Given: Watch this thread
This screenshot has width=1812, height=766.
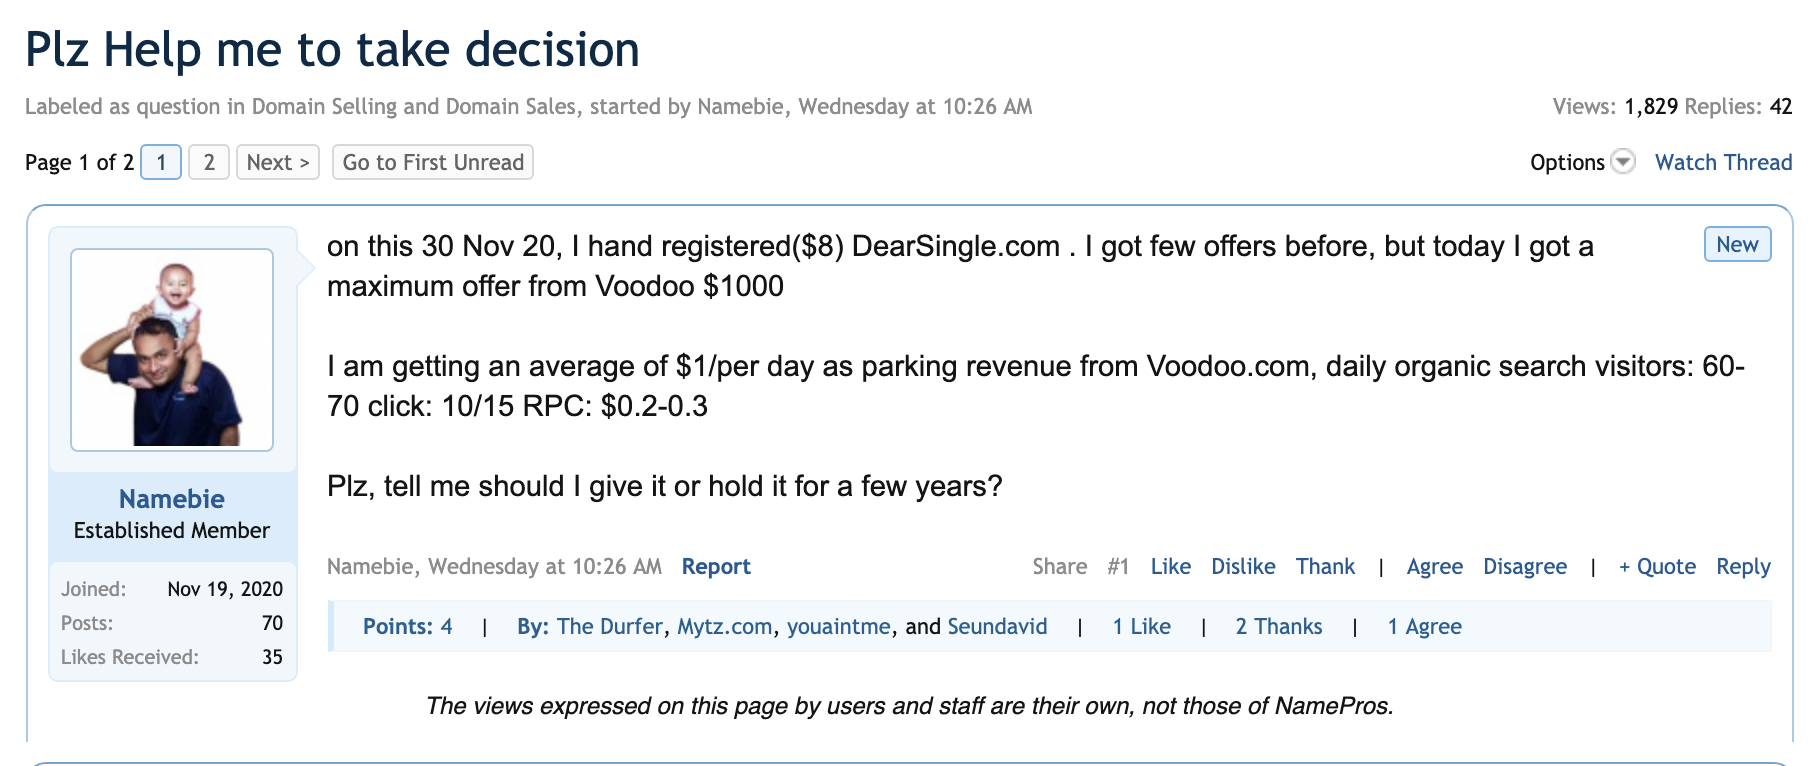Looking at the screenshot, I should pyautogui.click(x=1723, y=162).
